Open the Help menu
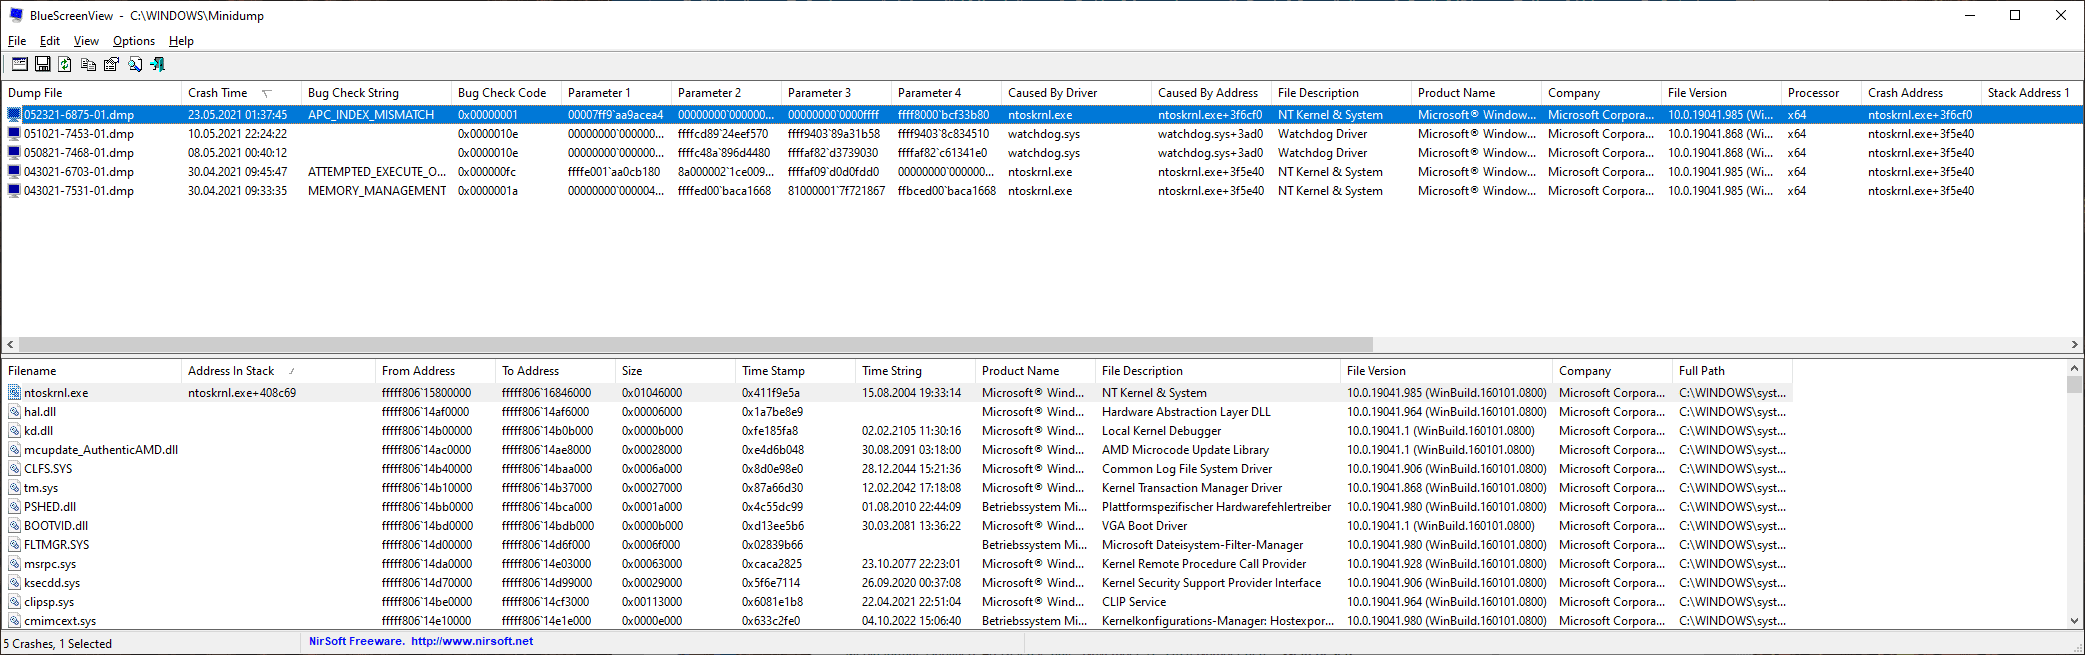The width and height of the screenshot is (2085, 655). click(181, 41)
